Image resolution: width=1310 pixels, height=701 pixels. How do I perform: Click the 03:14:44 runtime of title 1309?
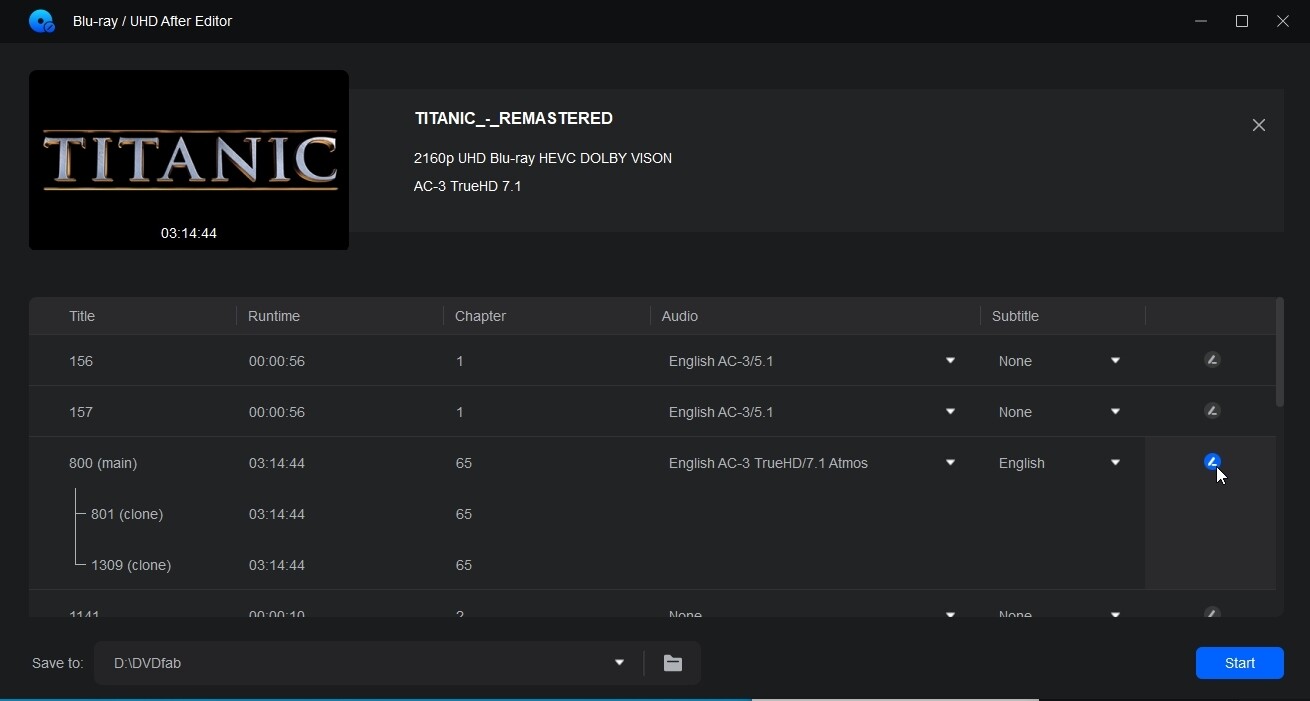277,565
